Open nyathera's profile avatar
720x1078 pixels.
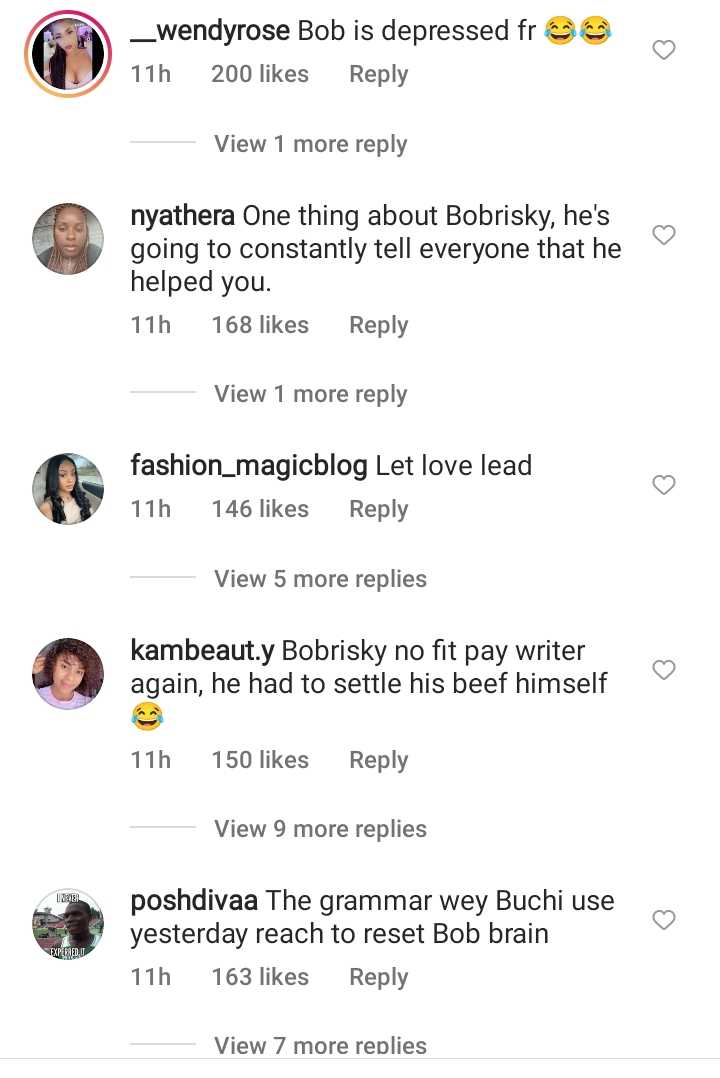68,239
